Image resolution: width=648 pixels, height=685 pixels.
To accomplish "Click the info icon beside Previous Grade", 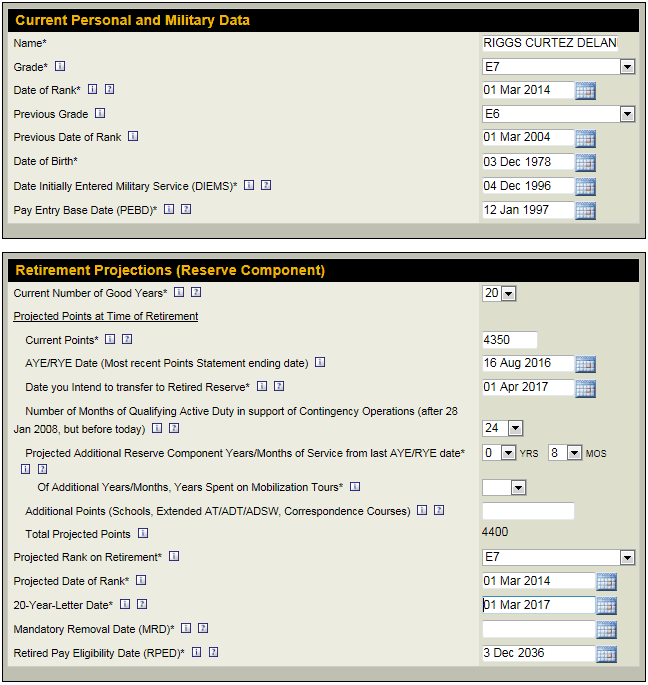I will point(99,114).
